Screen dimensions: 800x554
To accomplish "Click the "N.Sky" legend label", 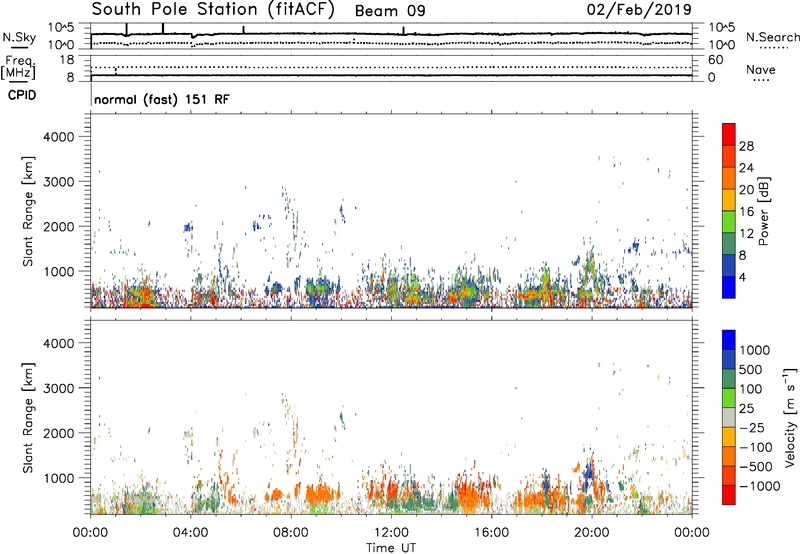I will tap(19, 37).
